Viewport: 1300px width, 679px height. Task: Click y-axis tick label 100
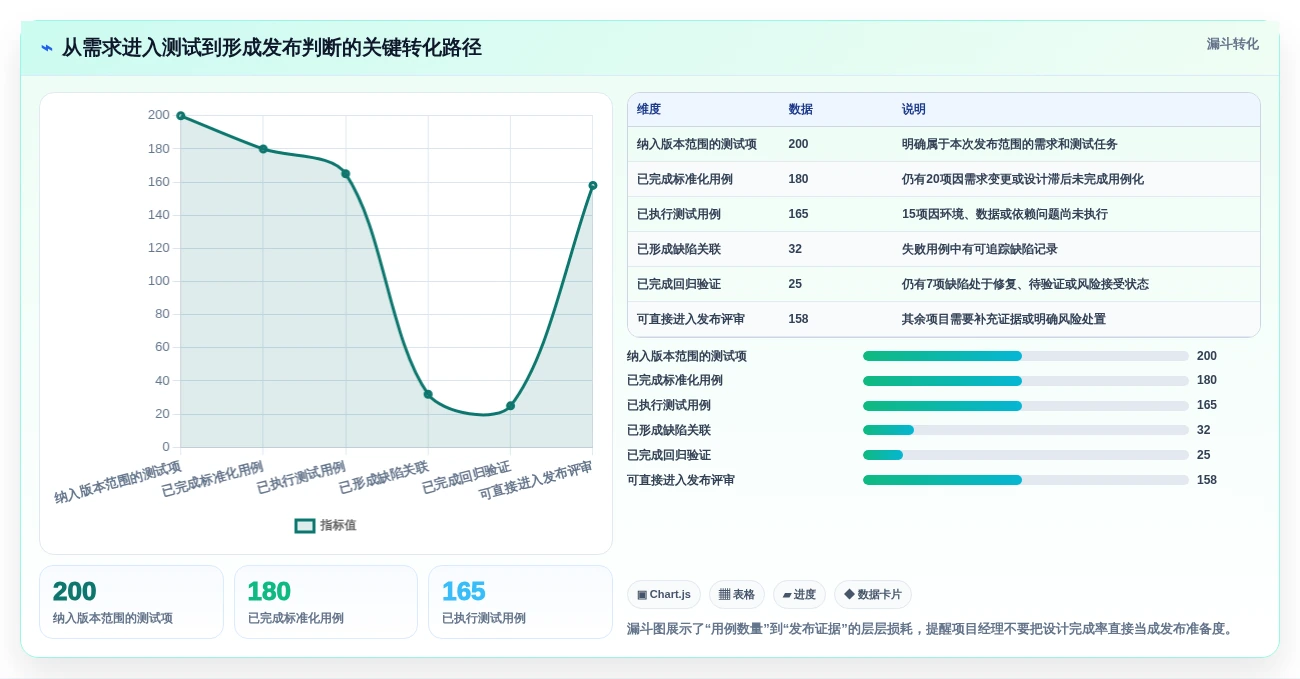click(158, 281)
